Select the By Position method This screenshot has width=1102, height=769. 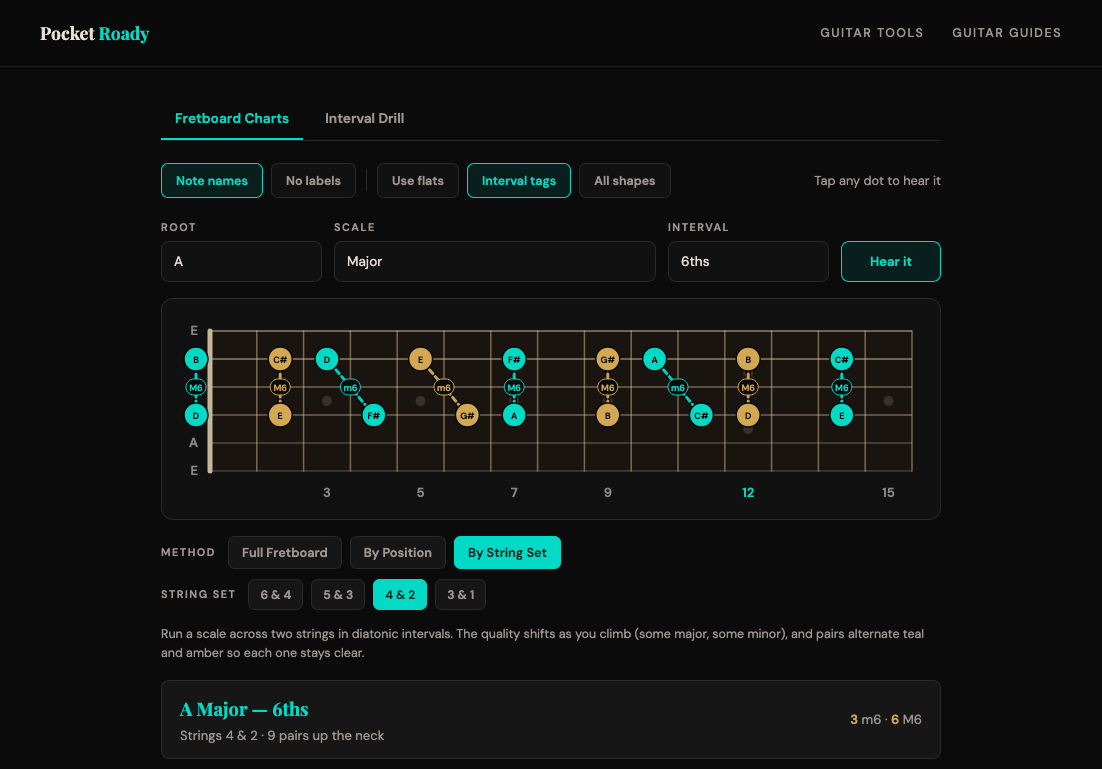pos(398,552)
